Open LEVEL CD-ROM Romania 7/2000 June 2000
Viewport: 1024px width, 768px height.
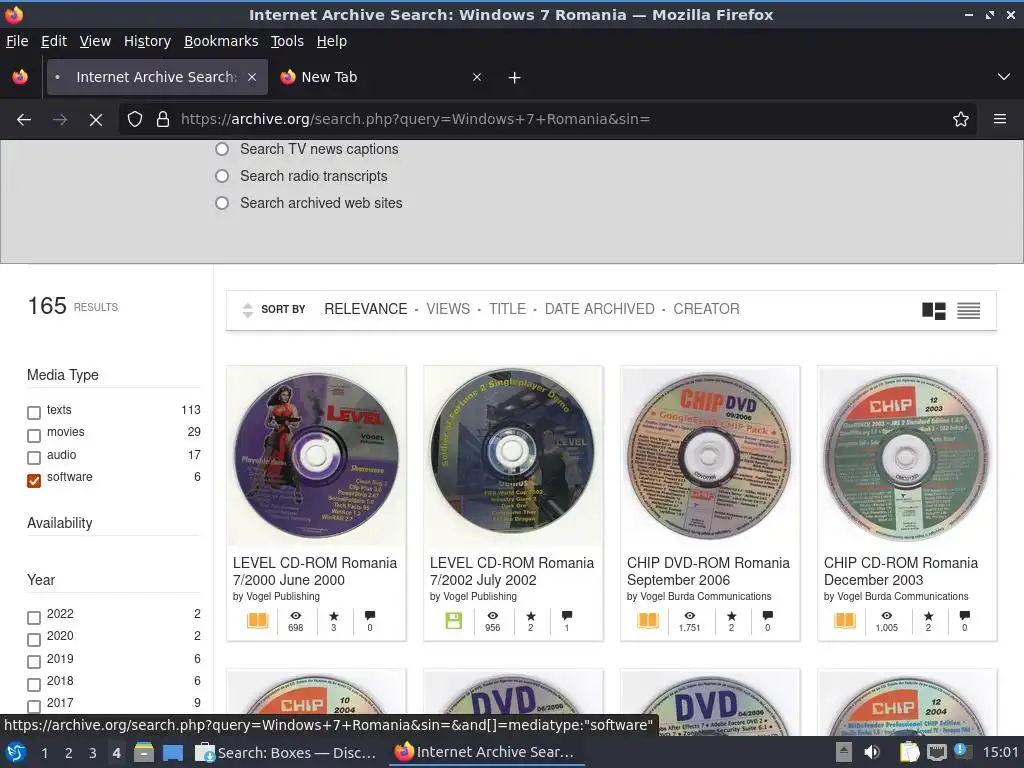315,571
